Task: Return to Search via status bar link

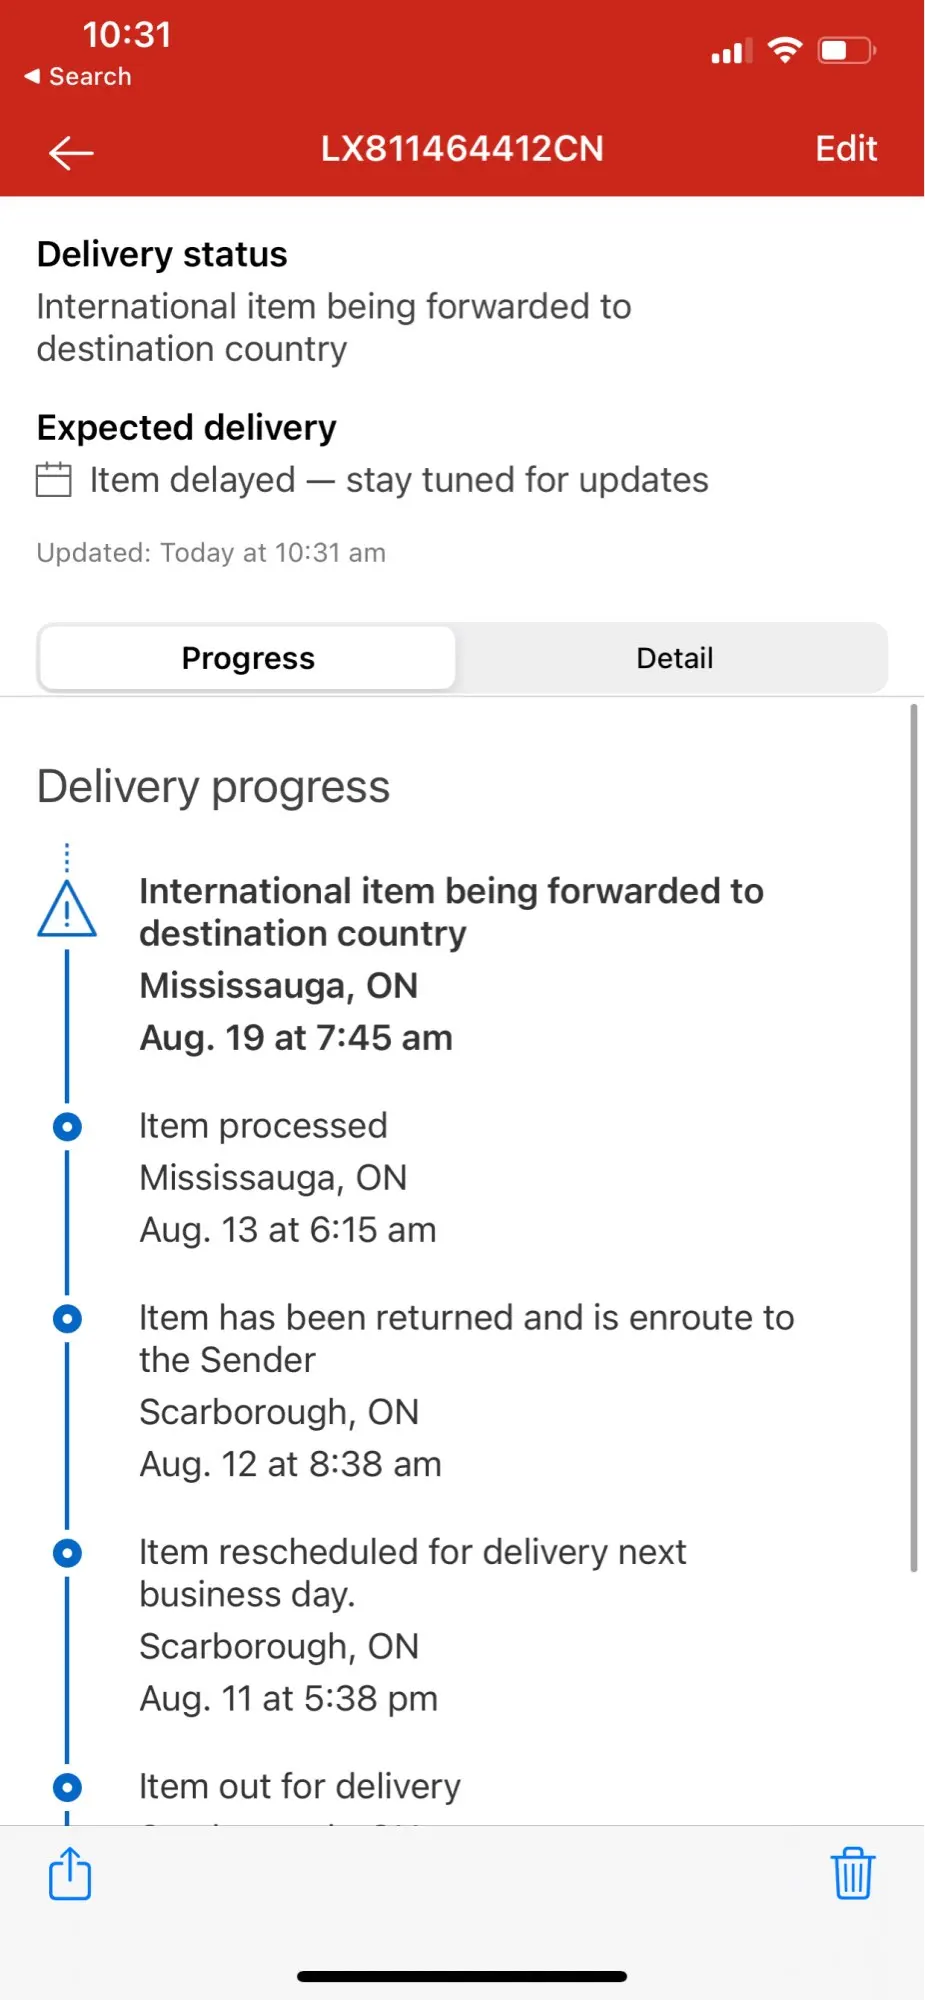Action: click(x=78, y=77)
